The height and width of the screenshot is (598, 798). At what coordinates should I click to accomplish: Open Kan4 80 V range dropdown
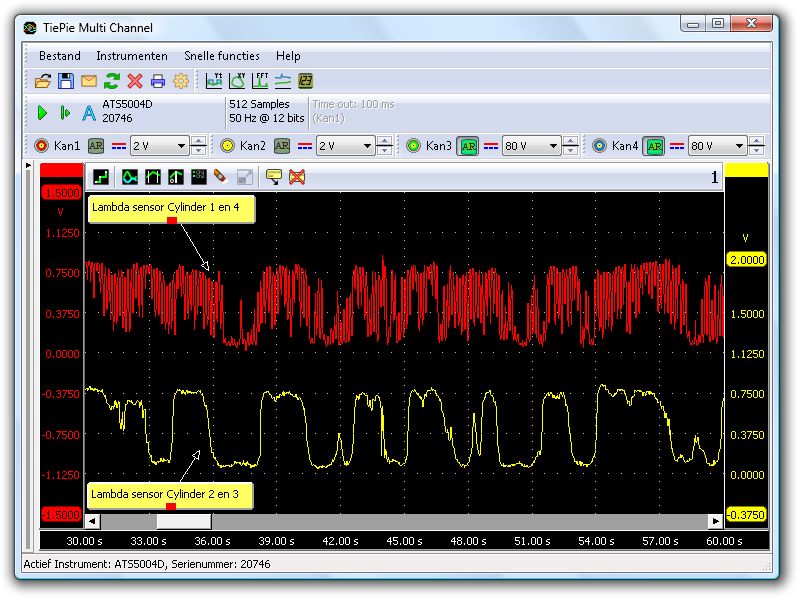739,146
